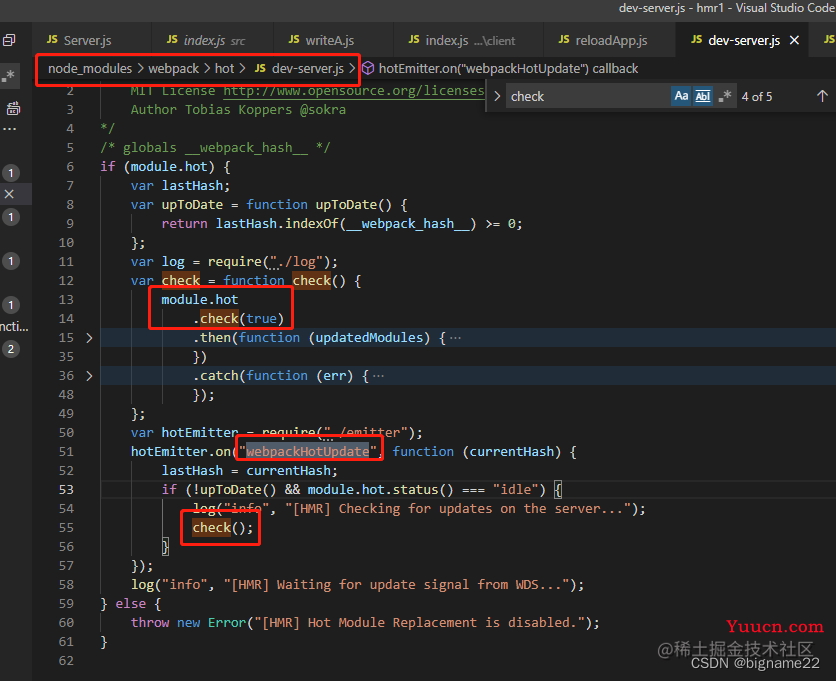Open the opensource.org licenses link
Screen dimensions: 836x681
click(353, 91)
